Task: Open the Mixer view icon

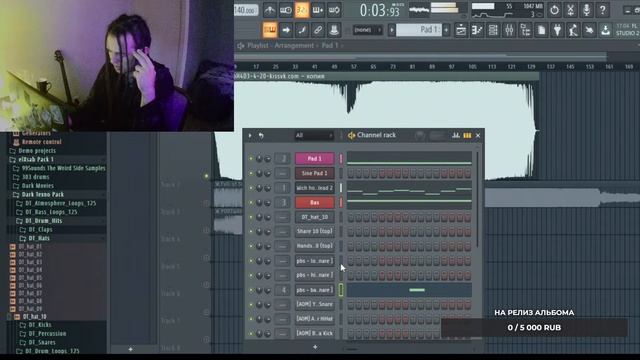Action: coord(509,30)
